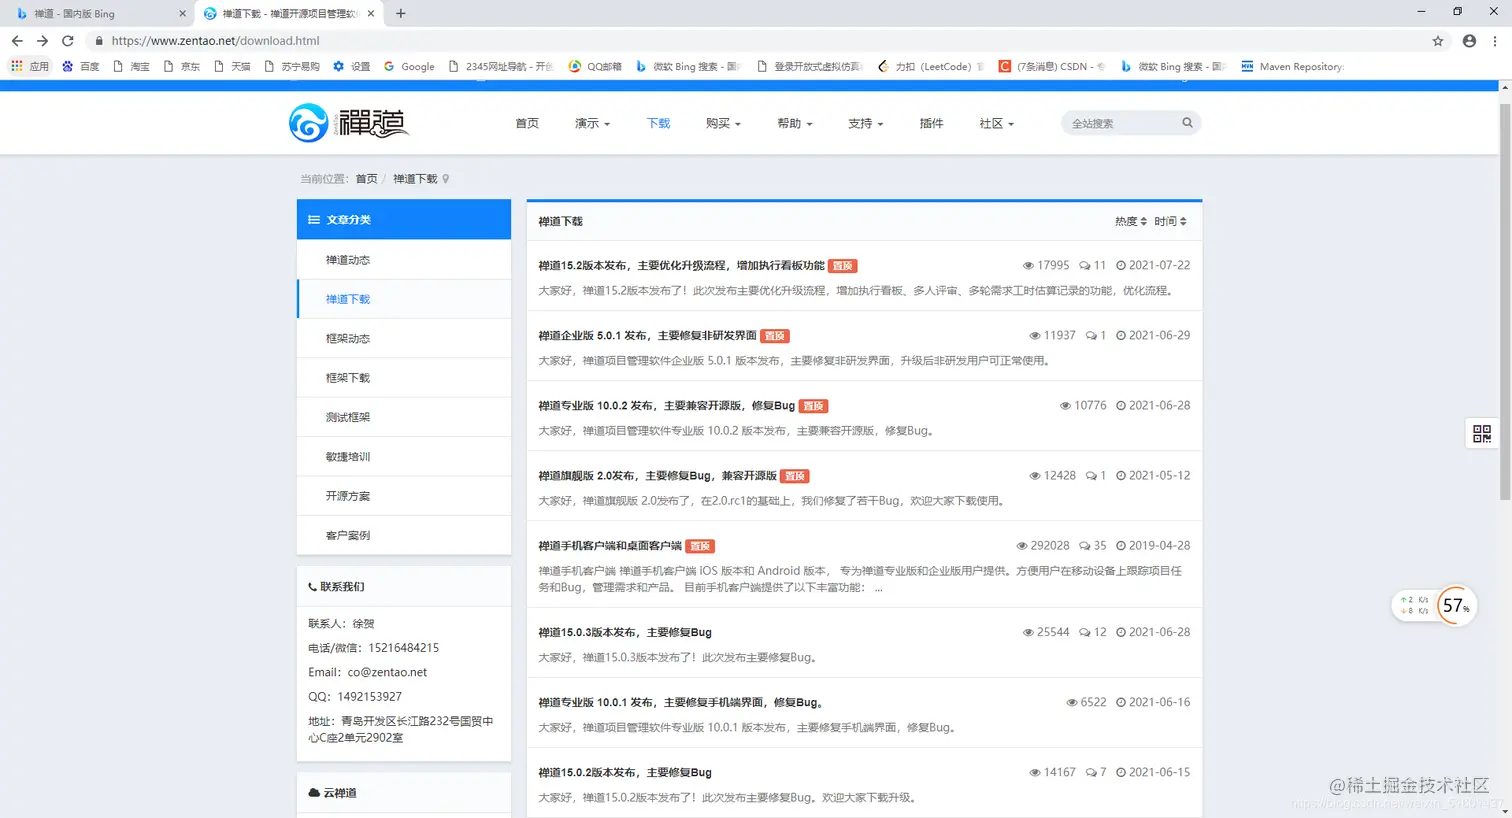This screenshot has width=1512, height=818.
Task: Expand the 演示 dropdown menu
Action: (592, 123)
